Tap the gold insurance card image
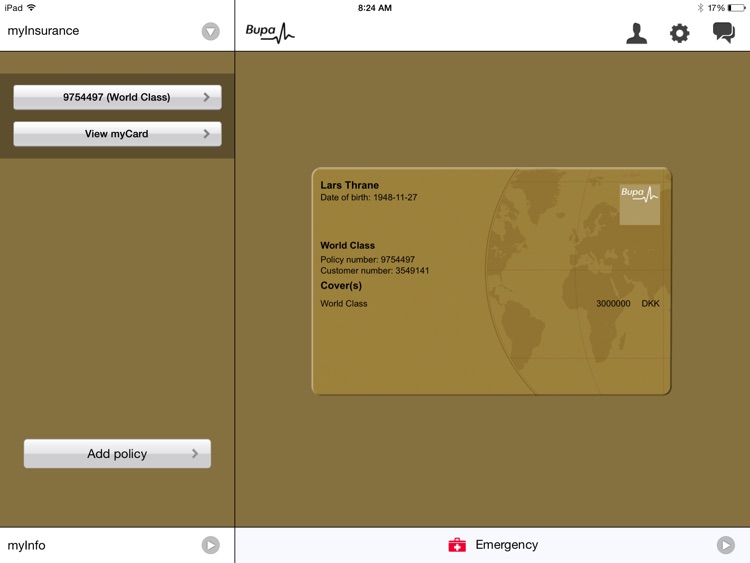This screenshot has width=750, height=563. (x=491, y=281)
